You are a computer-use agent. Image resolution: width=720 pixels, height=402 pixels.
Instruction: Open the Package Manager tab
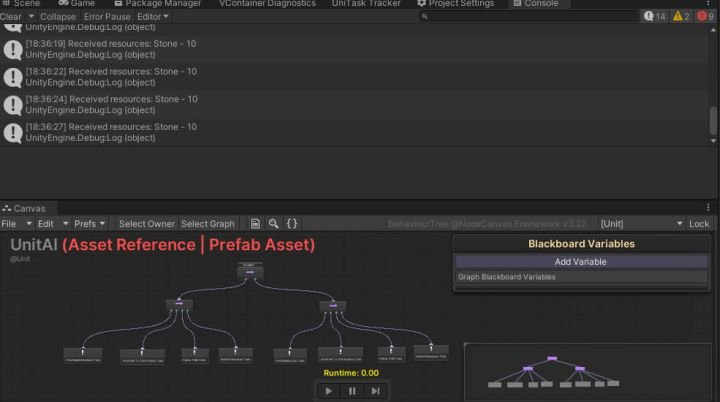(x=158, y=4)
